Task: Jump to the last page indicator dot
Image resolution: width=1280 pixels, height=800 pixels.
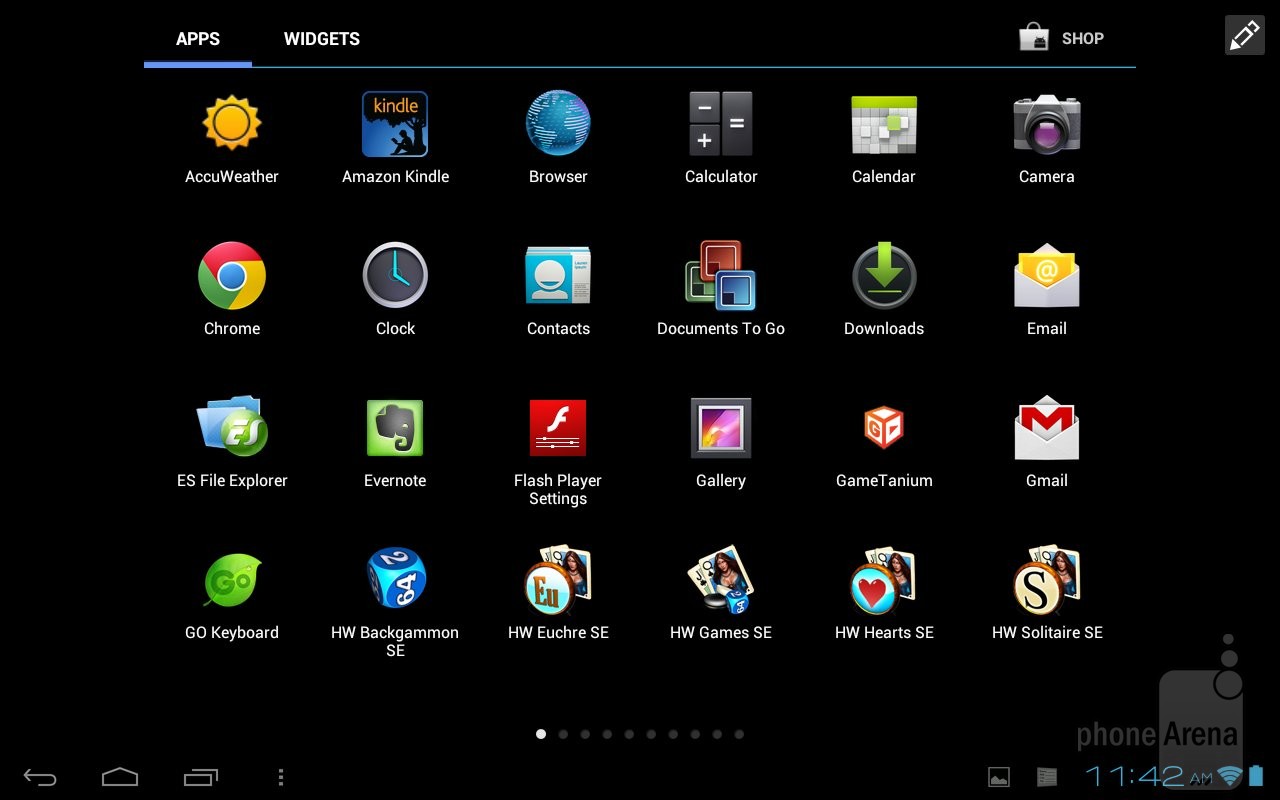Action: coord(739,734)
